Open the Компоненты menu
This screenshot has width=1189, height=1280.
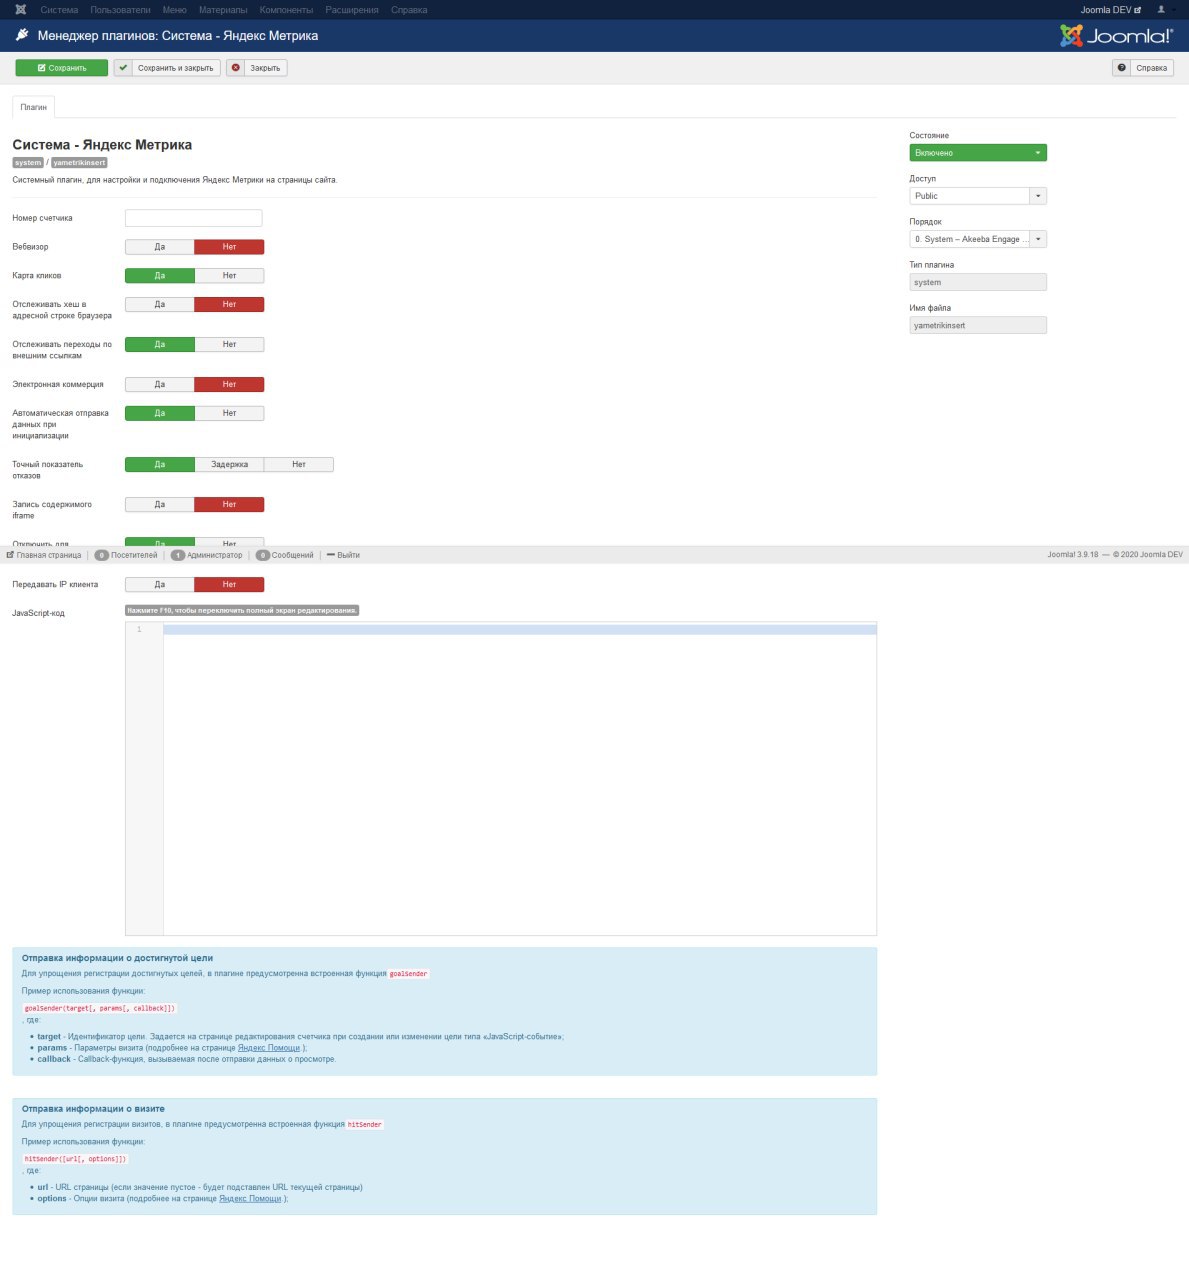286,10
